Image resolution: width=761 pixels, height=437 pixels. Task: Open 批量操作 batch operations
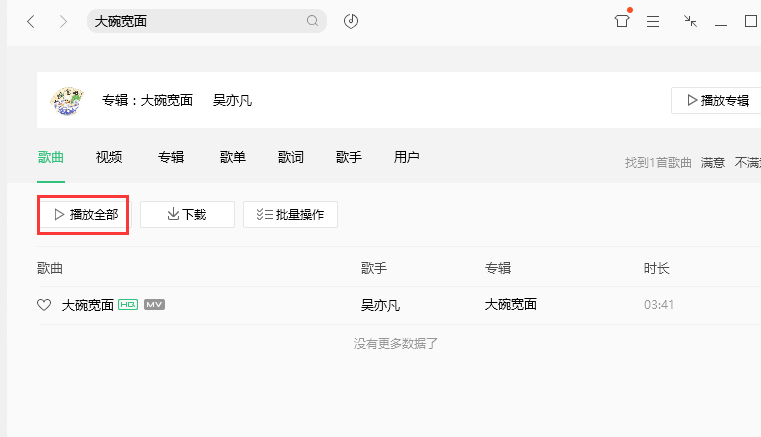click(290, 214)
